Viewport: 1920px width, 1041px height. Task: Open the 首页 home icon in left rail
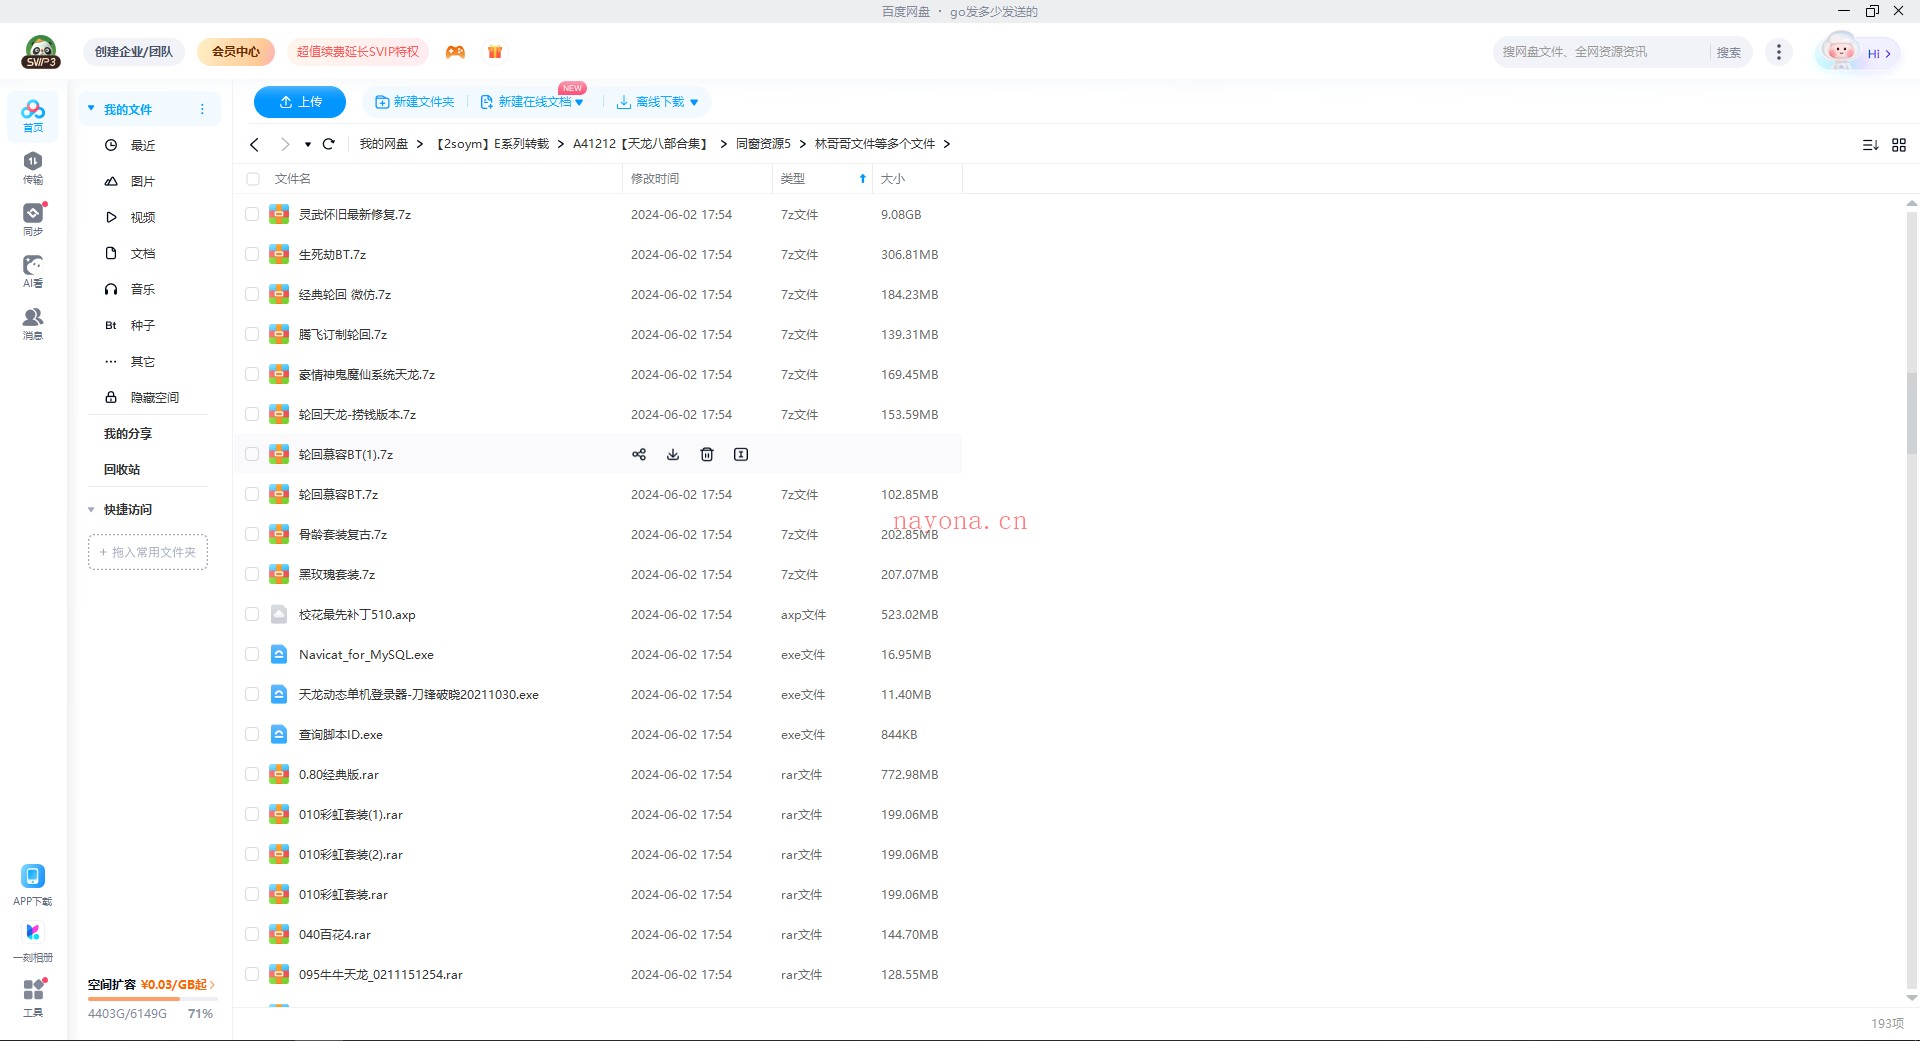coord(33,115)
